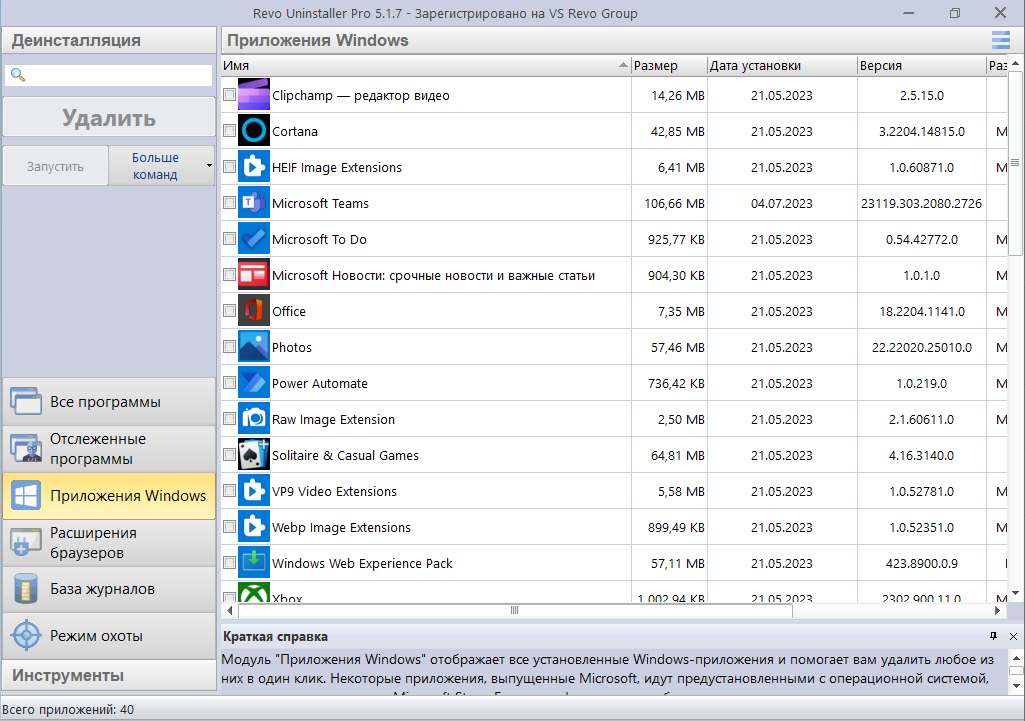The height and width of the screenshot is (721, 1025).
Task: Click version 22.22020.25010.0 cell
Action: (x=922, y=347)
